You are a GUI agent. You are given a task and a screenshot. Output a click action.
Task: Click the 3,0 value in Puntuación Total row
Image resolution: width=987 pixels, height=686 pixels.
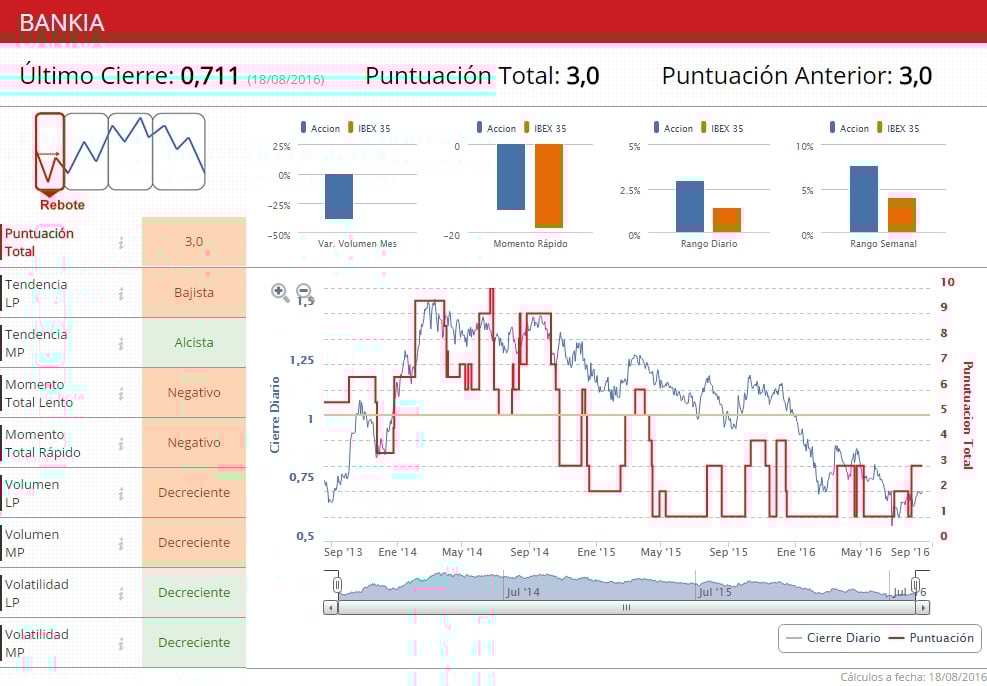pyautogui.click(x=194, y=242)
